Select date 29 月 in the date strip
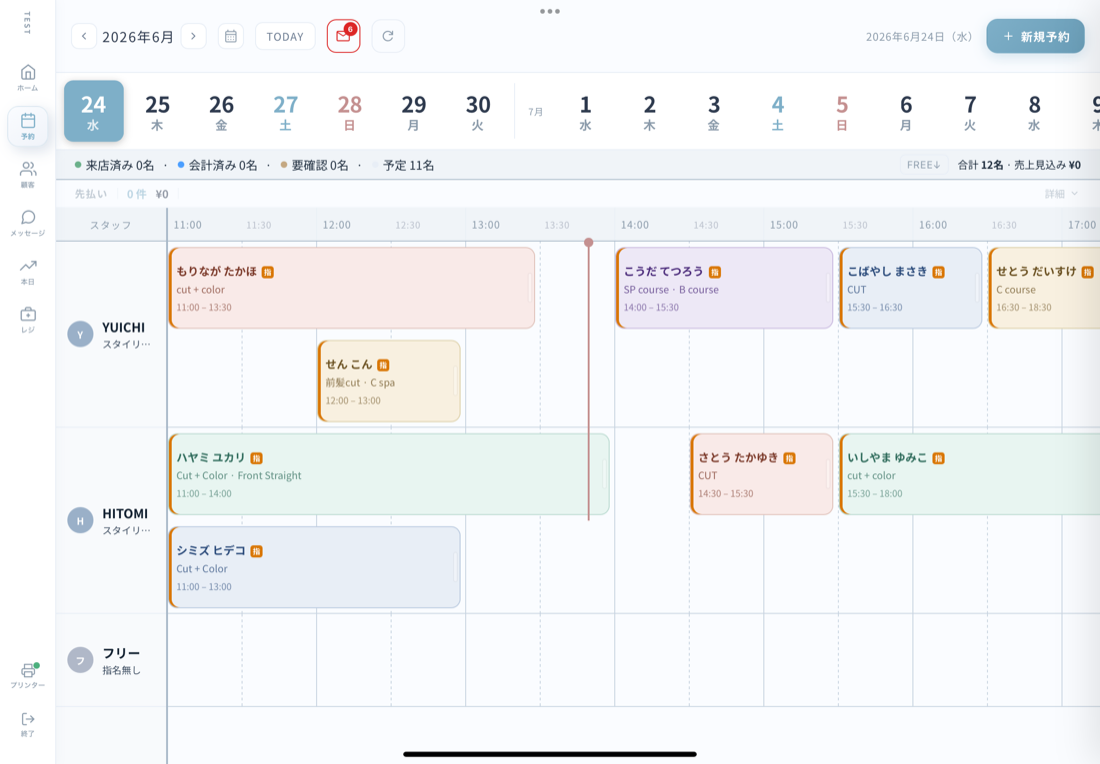 (414, 112)
